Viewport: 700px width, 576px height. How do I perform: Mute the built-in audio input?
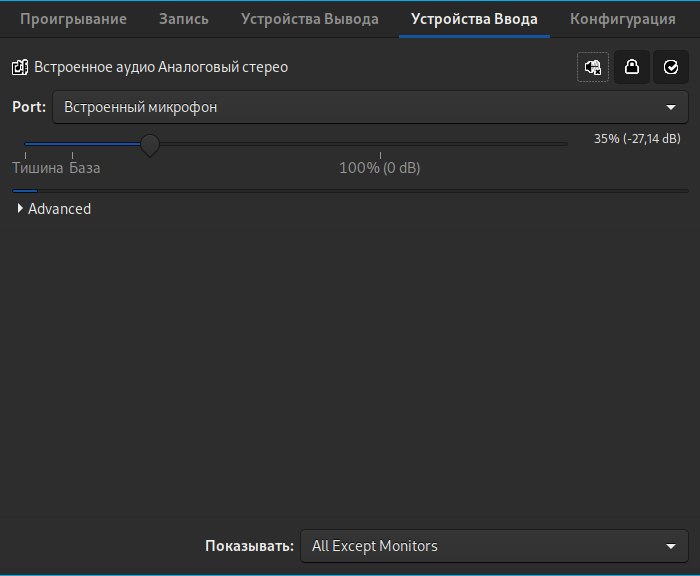coord(593,67)
